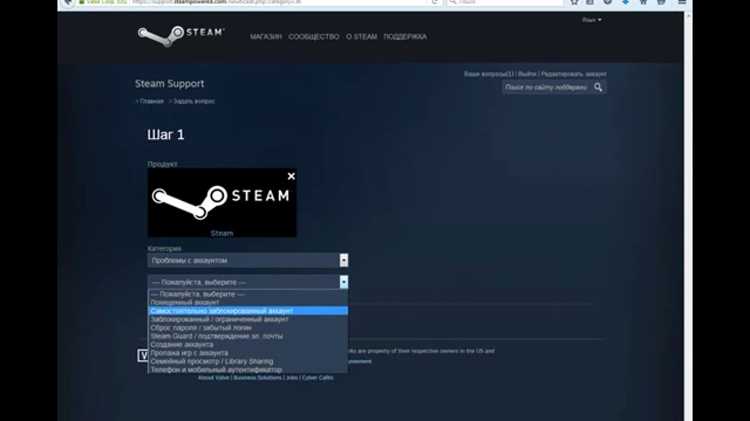Click the browser page vertical scrollbar
Screen dimensions: 750x421
pos(688,215)
